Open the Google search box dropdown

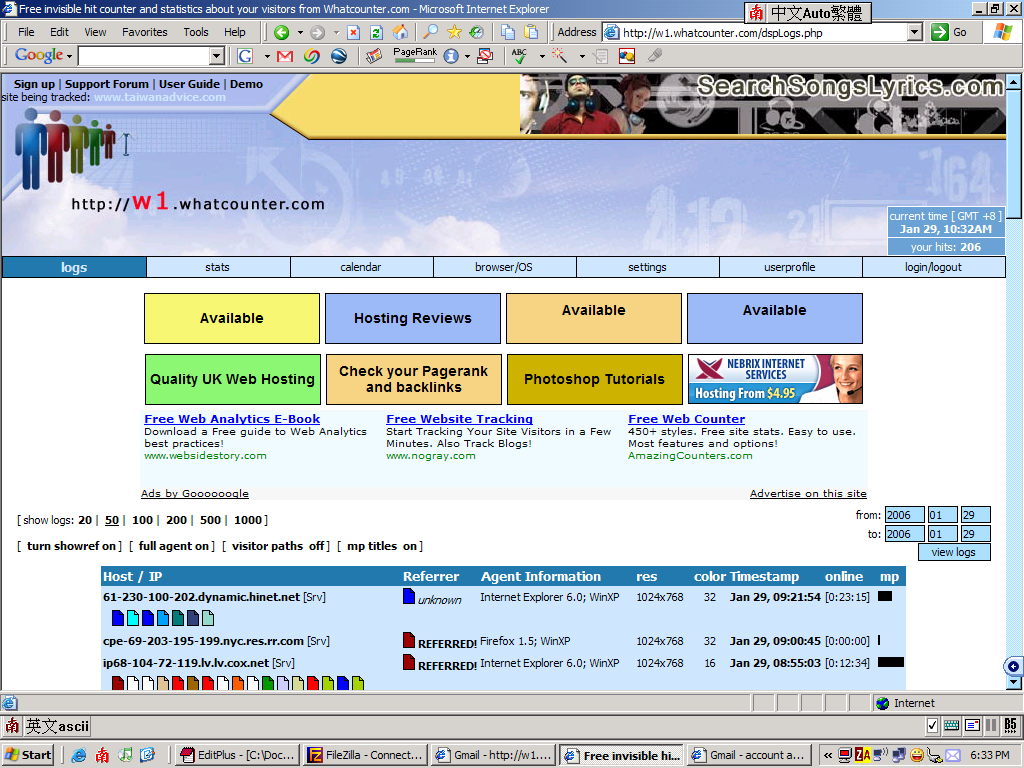(x=217, y=56)
